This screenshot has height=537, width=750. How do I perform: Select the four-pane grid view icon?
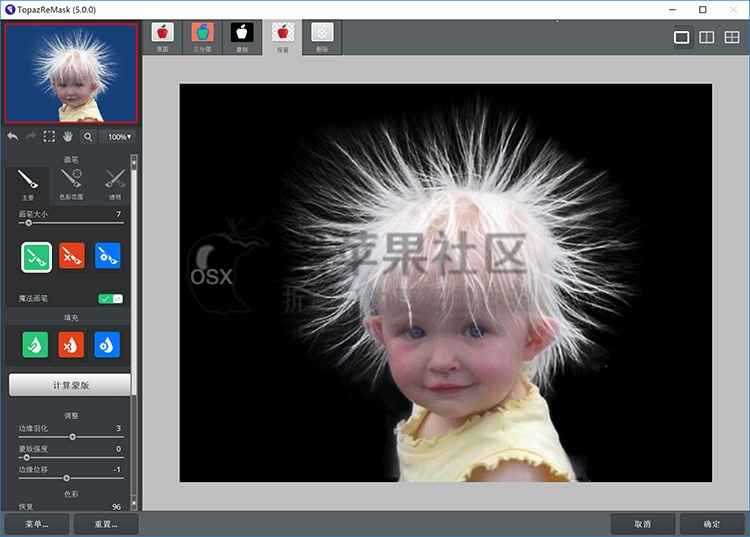pos(732,37)
